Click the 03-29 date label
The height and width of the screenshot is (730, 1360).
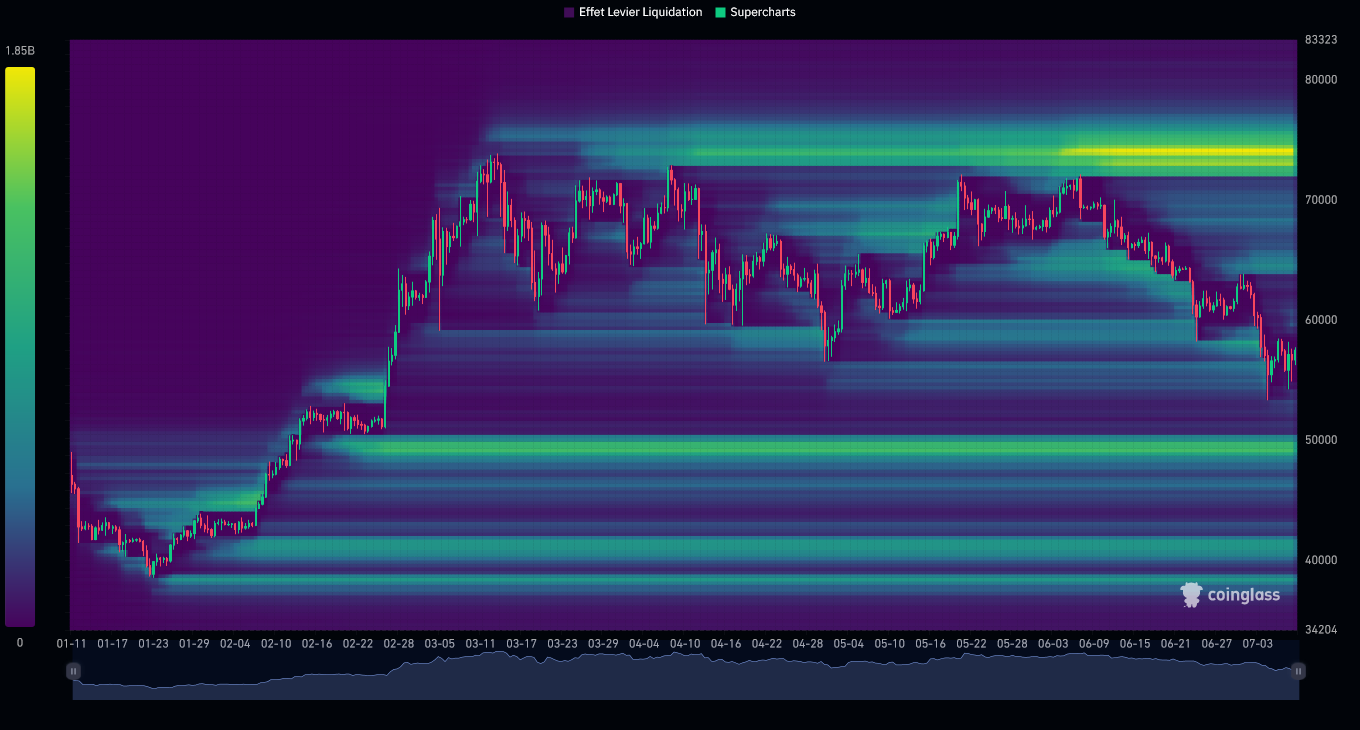604,644
